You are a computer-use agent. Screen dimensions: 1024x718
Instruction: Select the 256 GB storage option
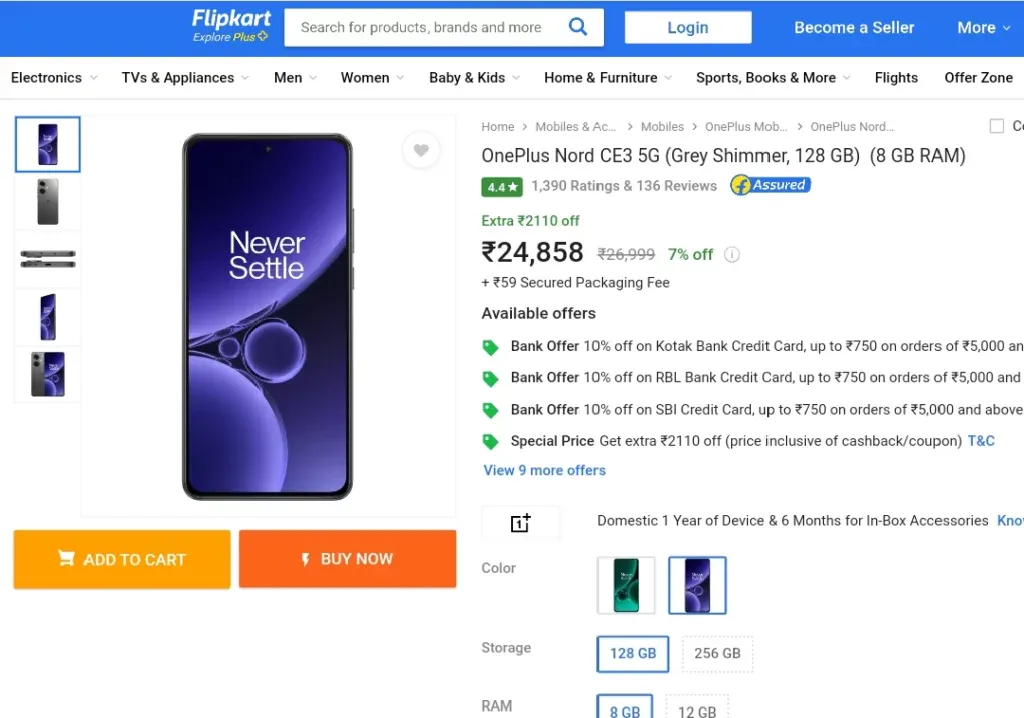click(717, 653)
